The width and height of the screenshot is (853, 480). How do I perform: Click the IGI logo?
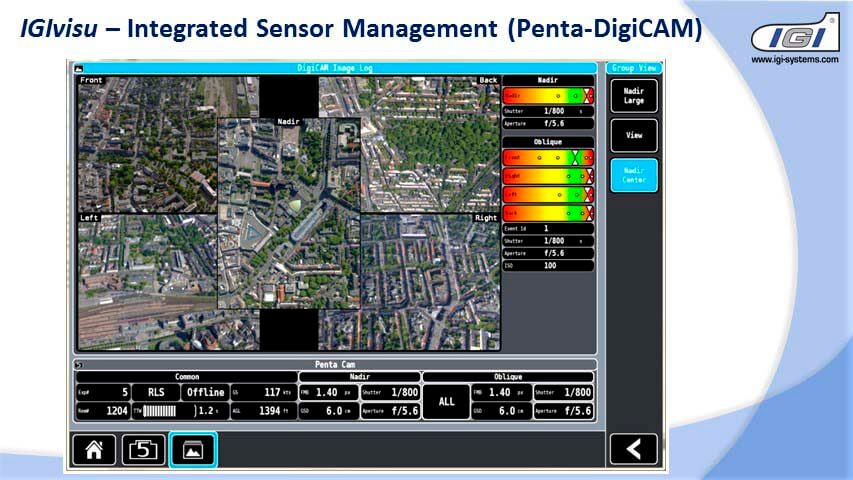[795, 34]
